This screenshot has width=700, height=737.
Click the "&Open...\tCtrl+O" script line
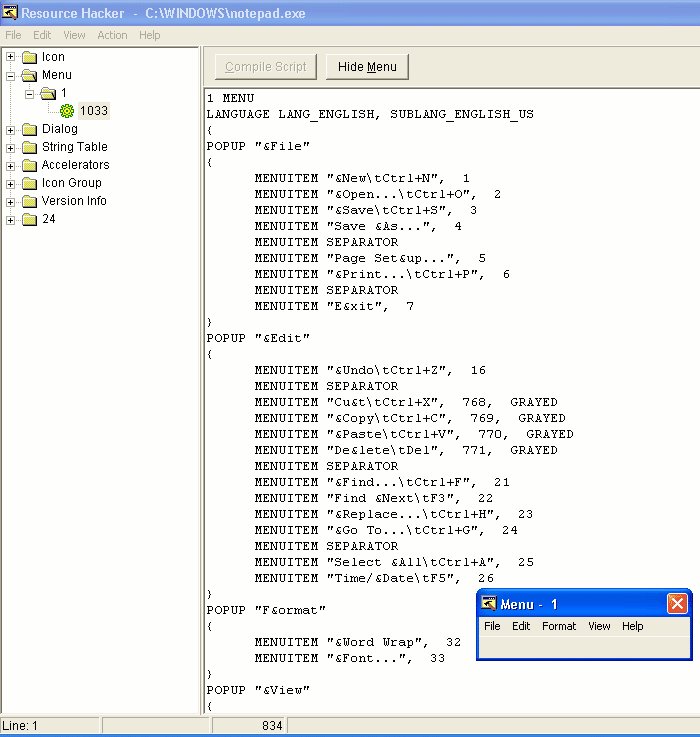[378, 194]
